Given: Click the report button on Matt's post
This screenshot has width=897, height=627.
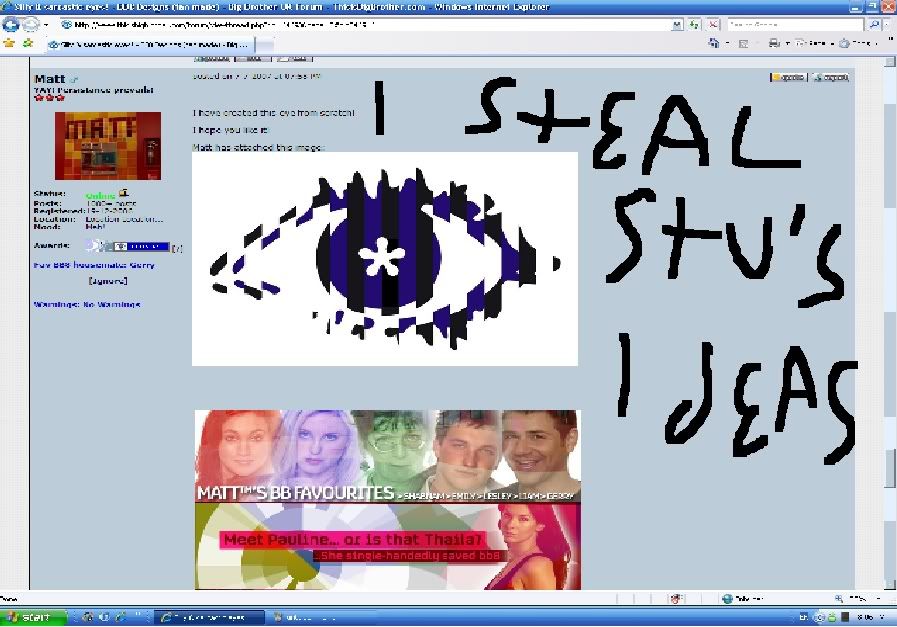Looking at the screenshot, I should click(829, 77).
